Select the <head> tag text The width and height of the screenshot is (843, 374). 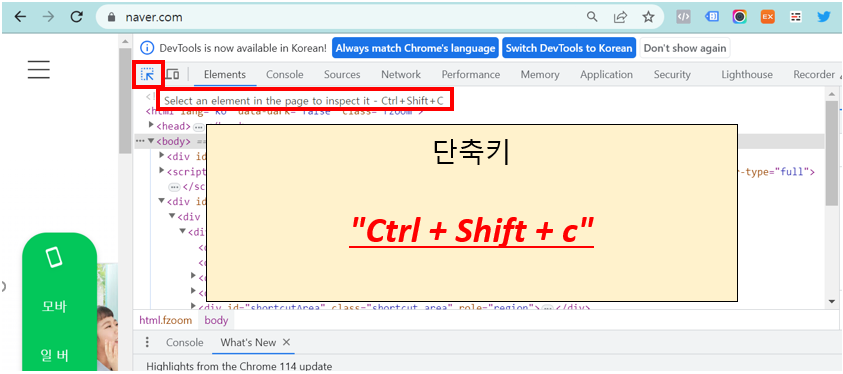(173, 126)
